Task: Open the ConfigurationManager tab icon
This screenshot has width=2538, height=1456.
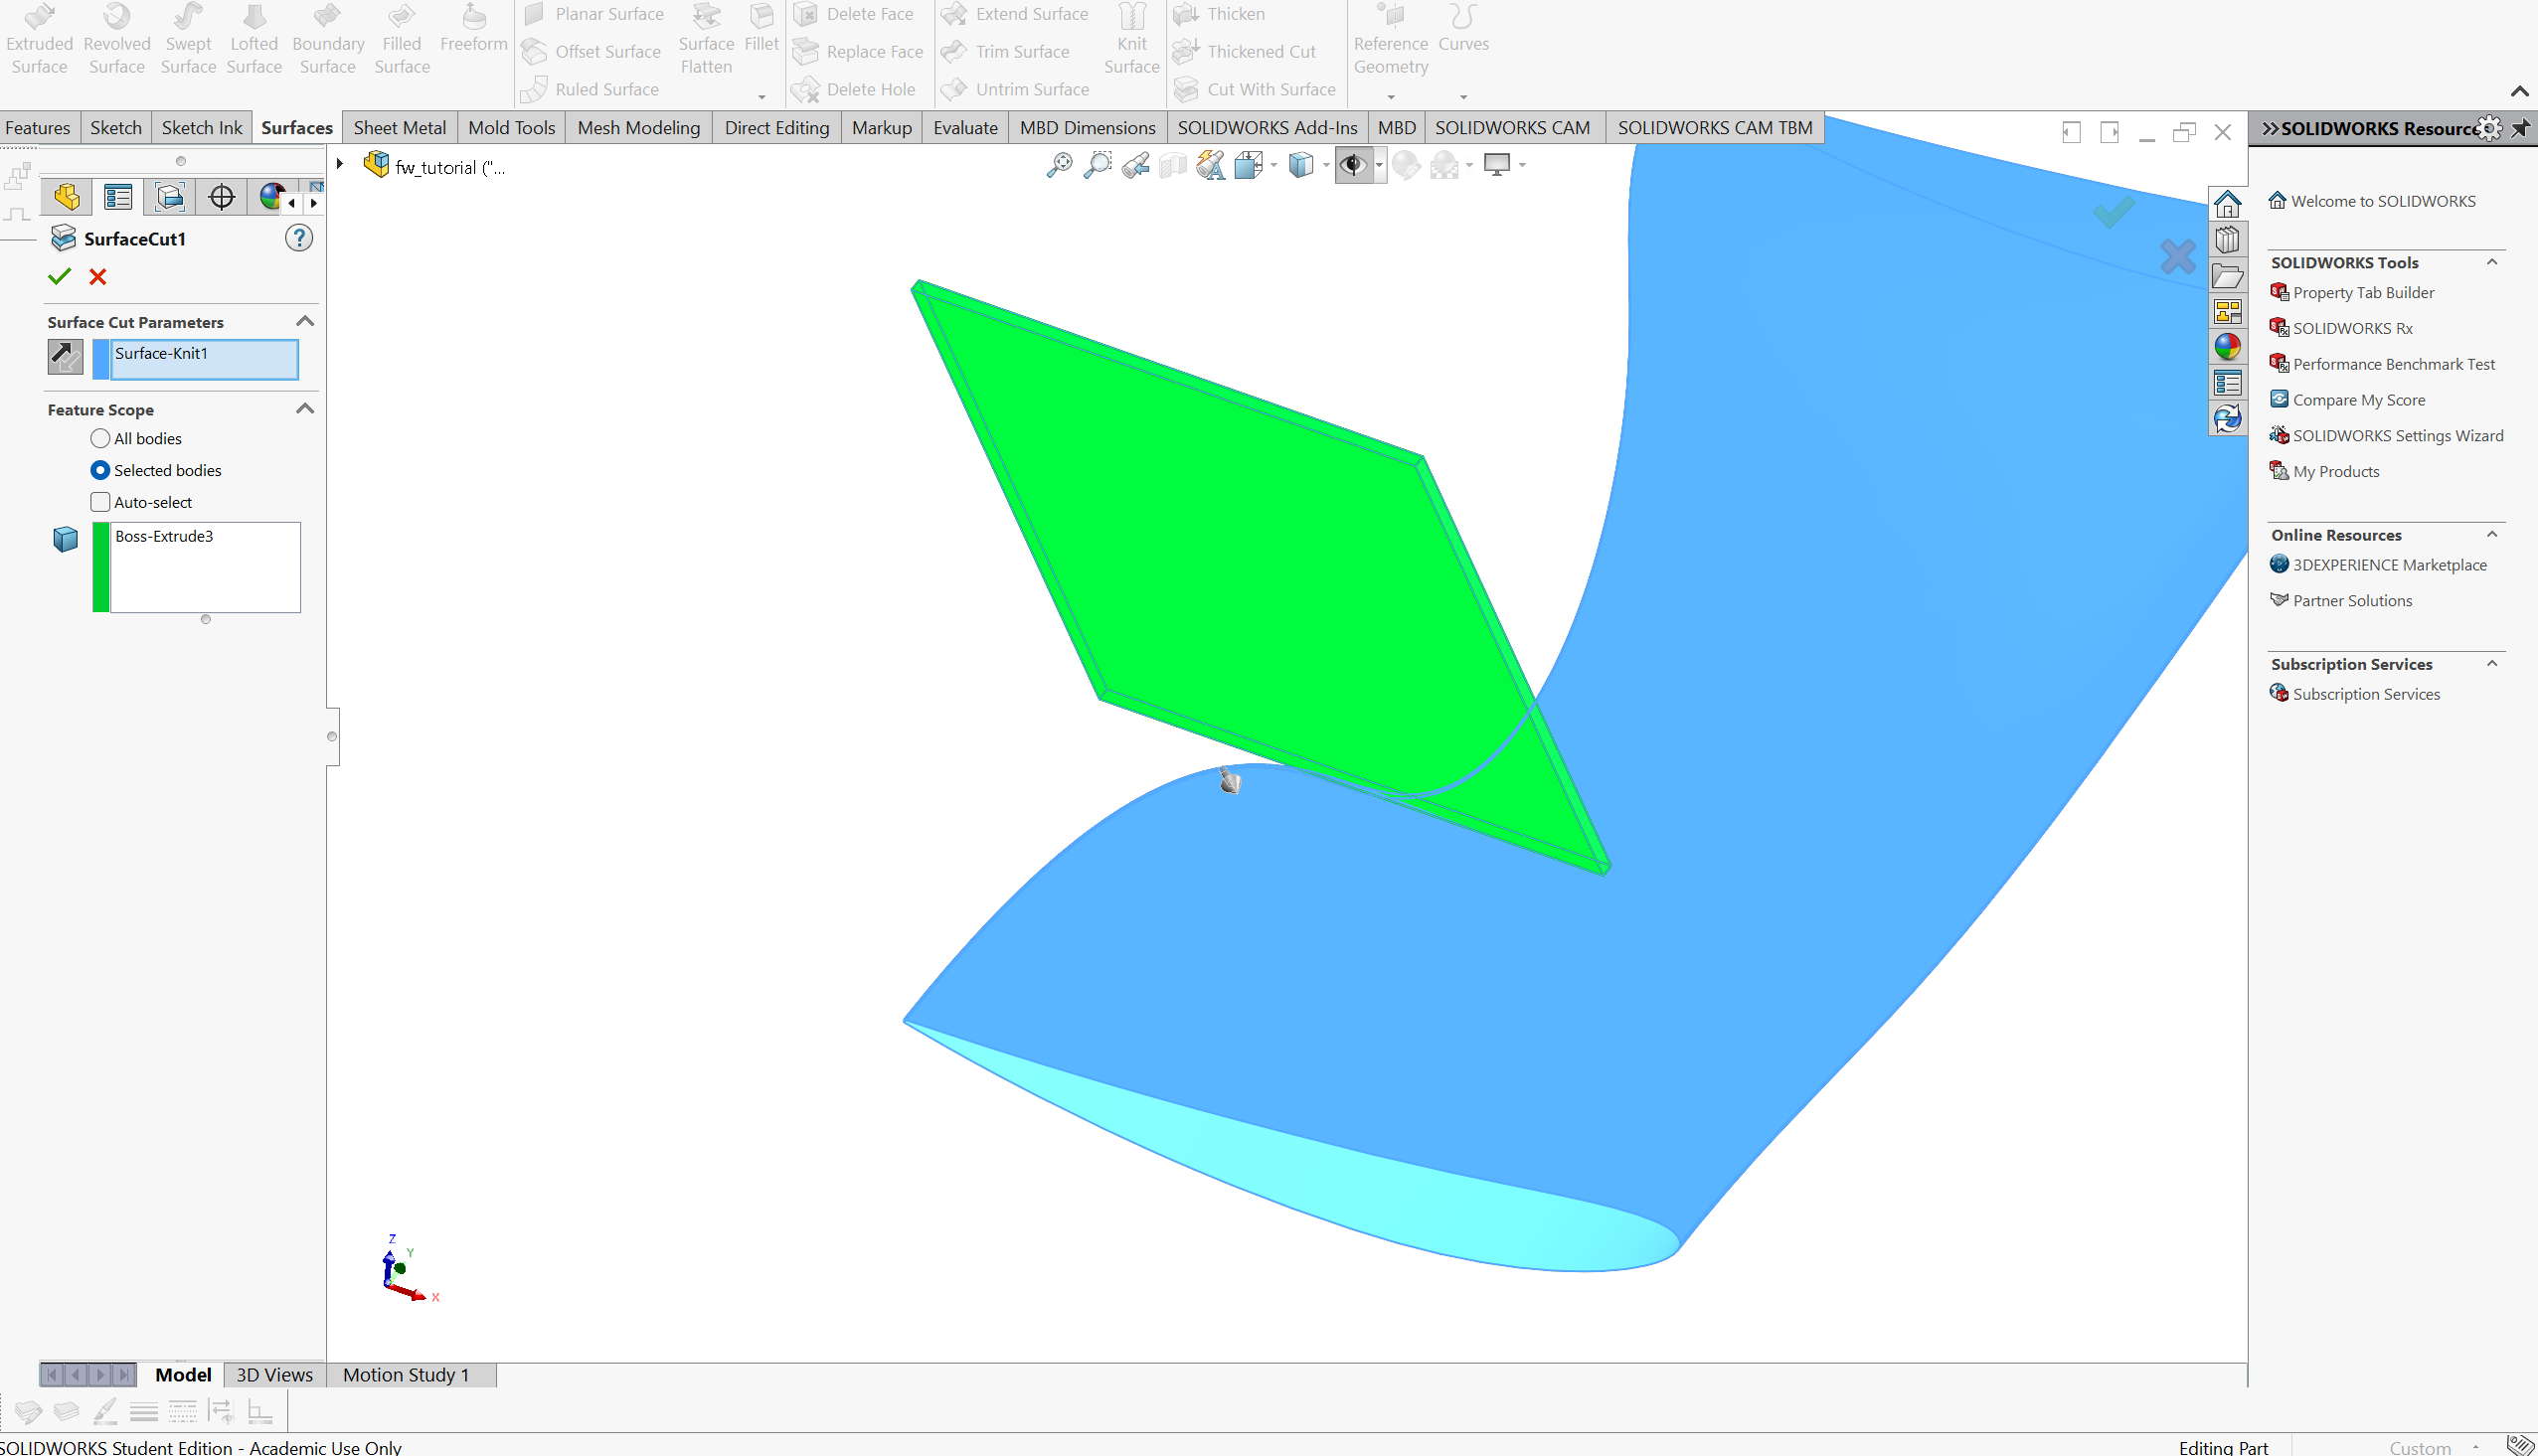Action: click(x=170, y=197)
